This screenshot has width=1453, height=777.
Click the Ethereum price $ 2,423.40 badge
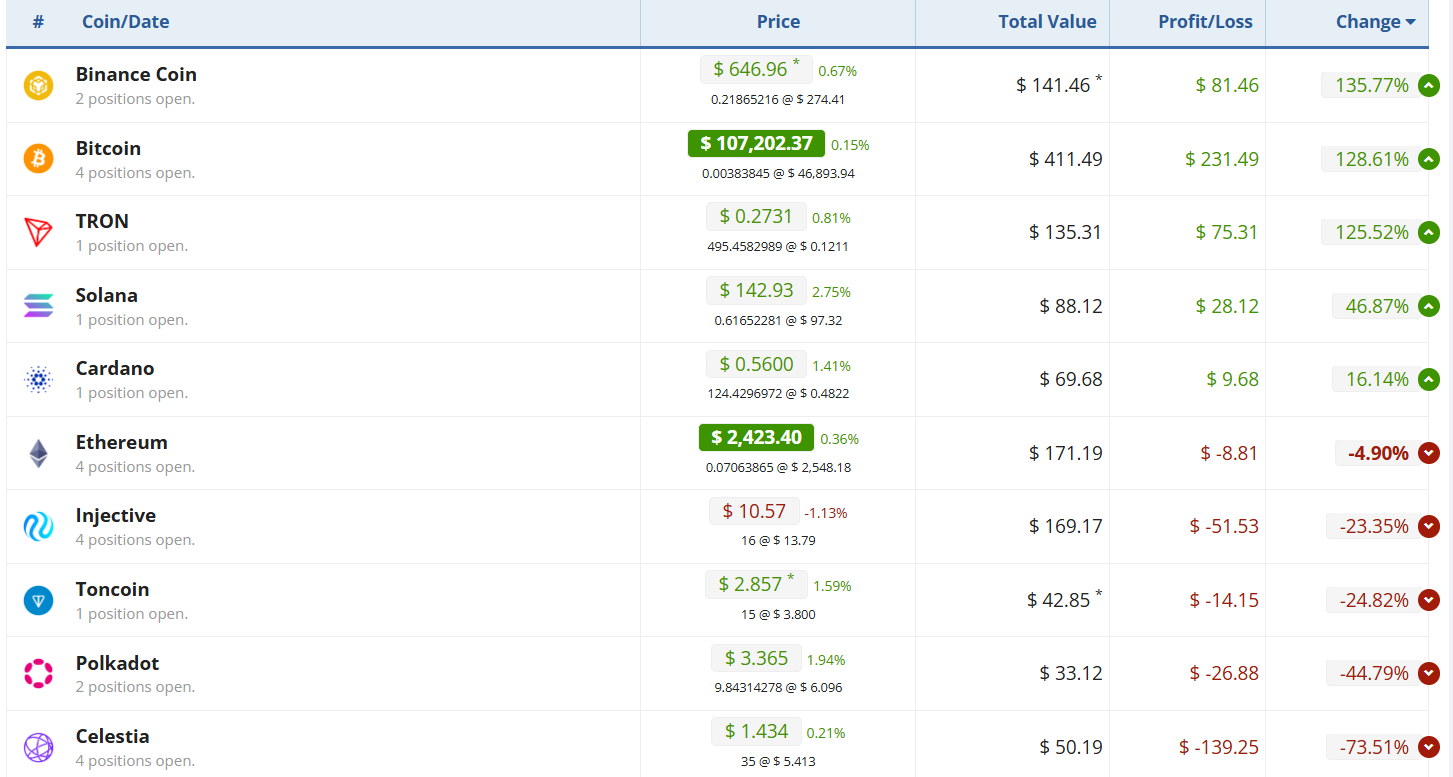(x=756, y=437)
